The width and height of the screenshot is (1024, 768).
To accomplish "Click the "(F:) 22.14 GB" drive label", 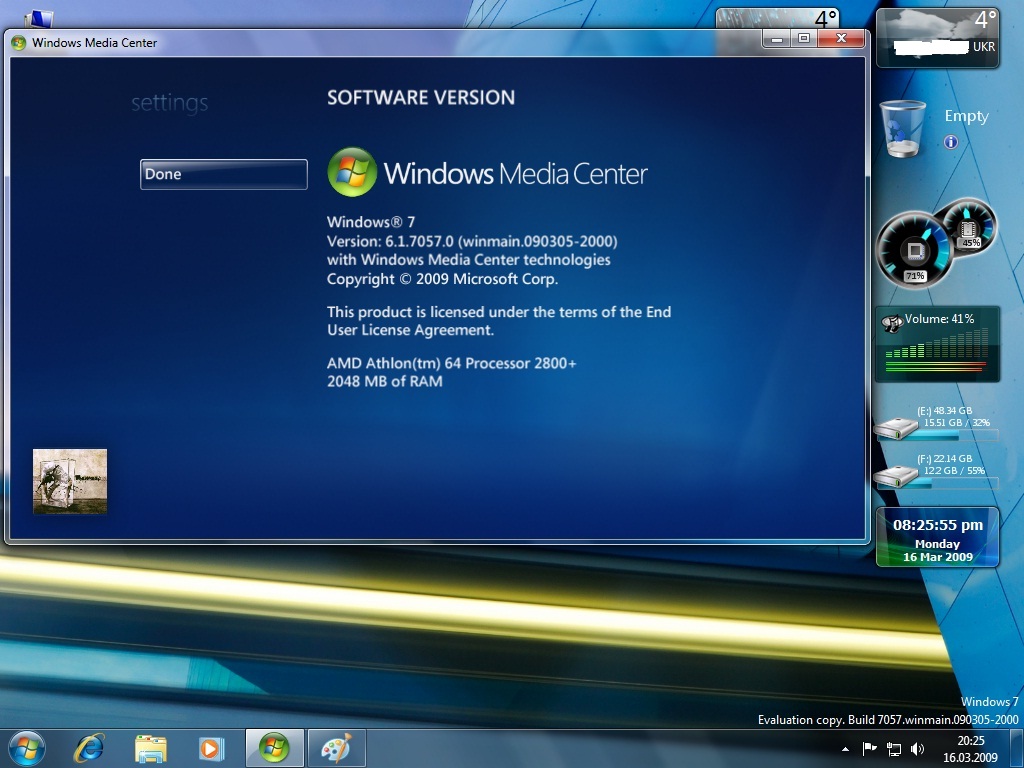I will pyautogui.click(x=944, y=458).
